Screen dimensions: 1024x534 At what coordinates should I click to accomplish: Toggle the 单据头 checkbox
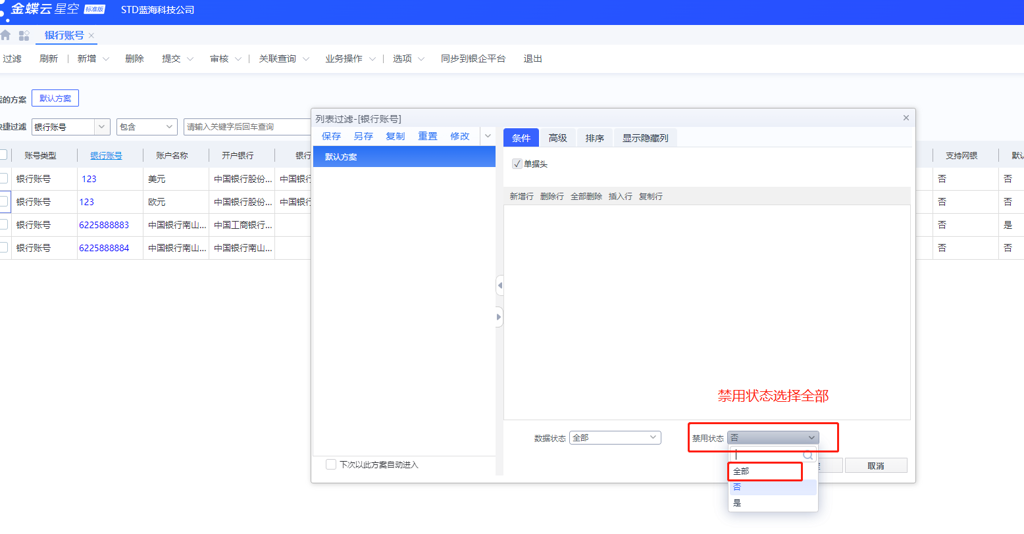point(517,163)
